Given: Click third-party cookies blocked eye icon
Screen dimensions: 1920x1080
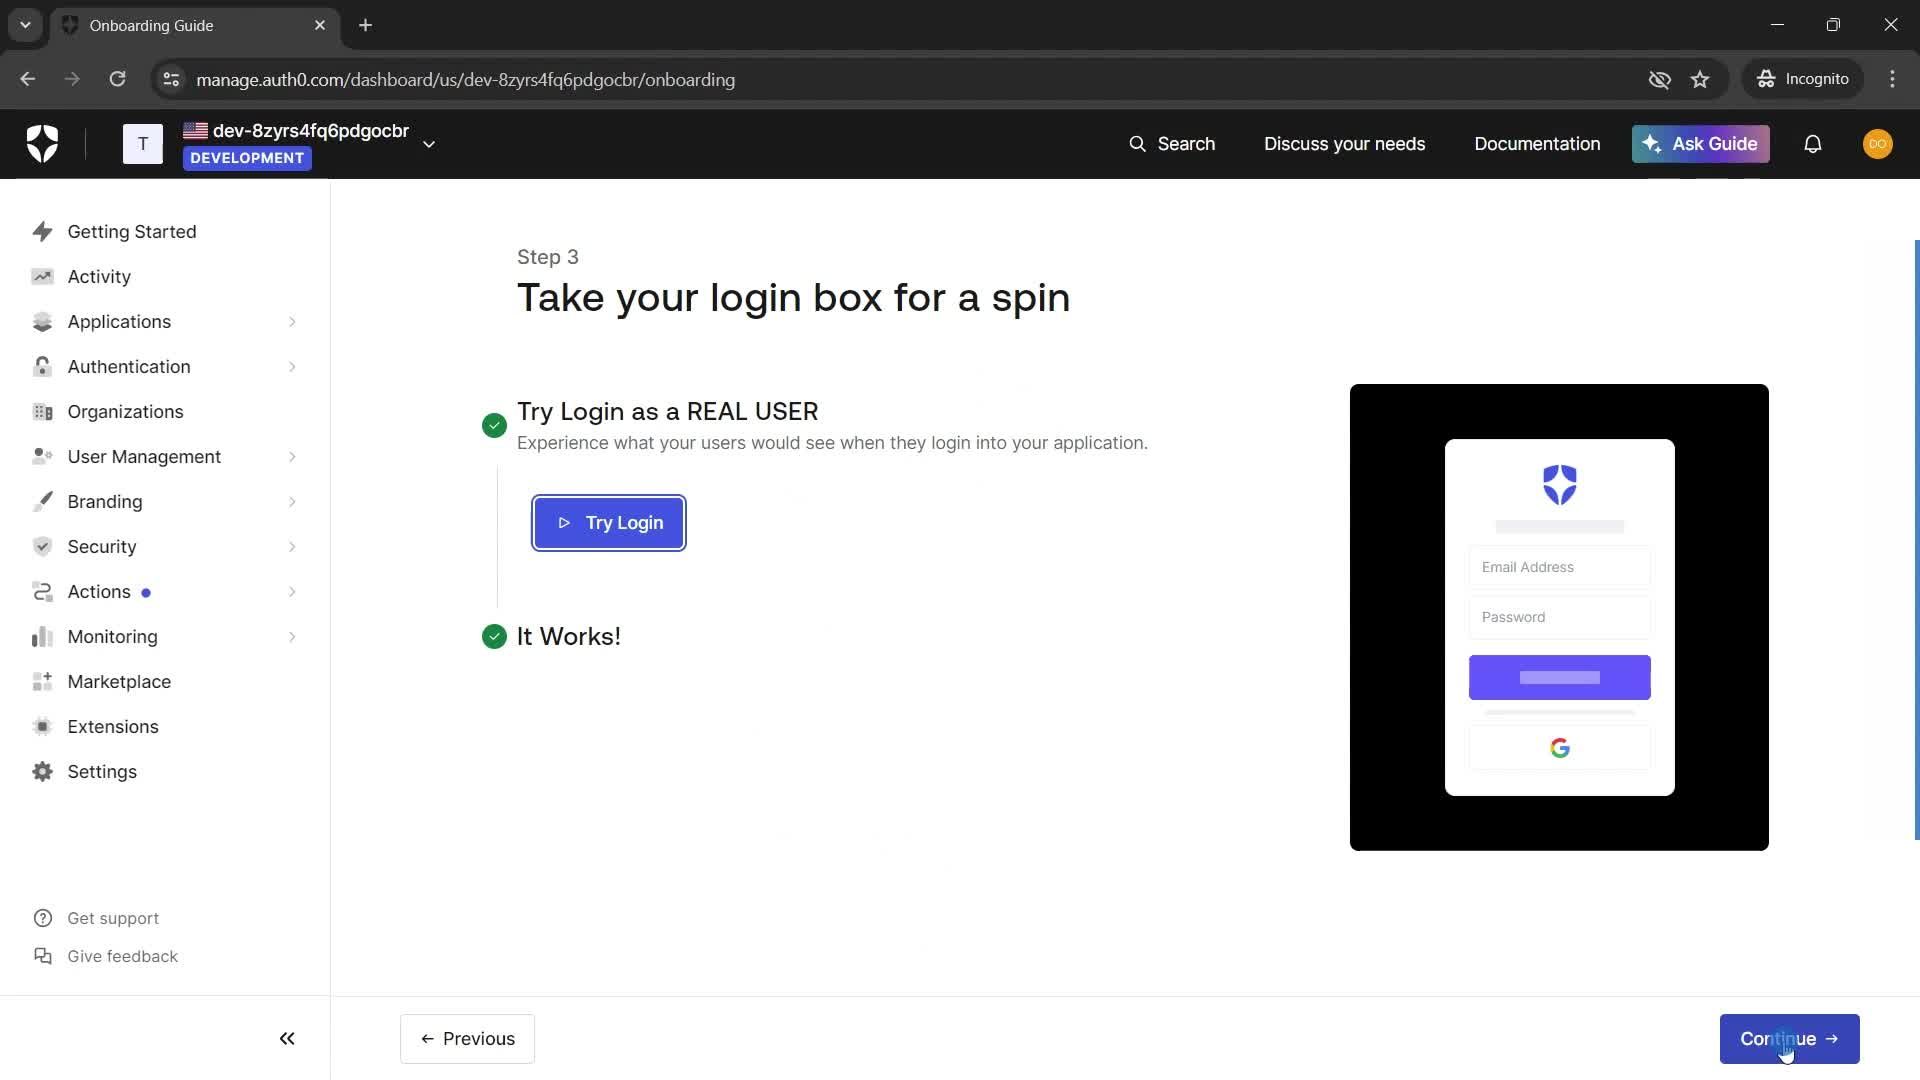Looking at the screenshot, I should point(1660,79).
